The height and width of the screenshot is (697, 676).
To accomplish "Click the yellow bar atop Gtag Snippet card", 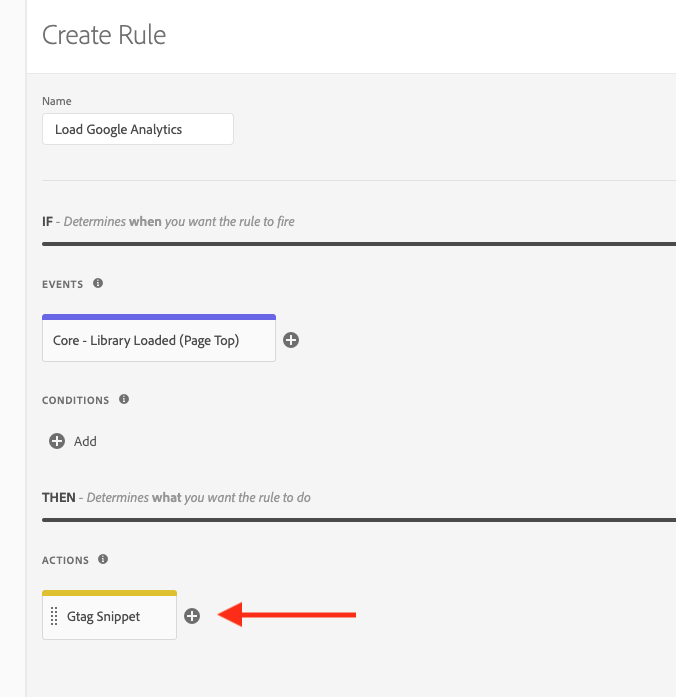I will coord(109,593).
